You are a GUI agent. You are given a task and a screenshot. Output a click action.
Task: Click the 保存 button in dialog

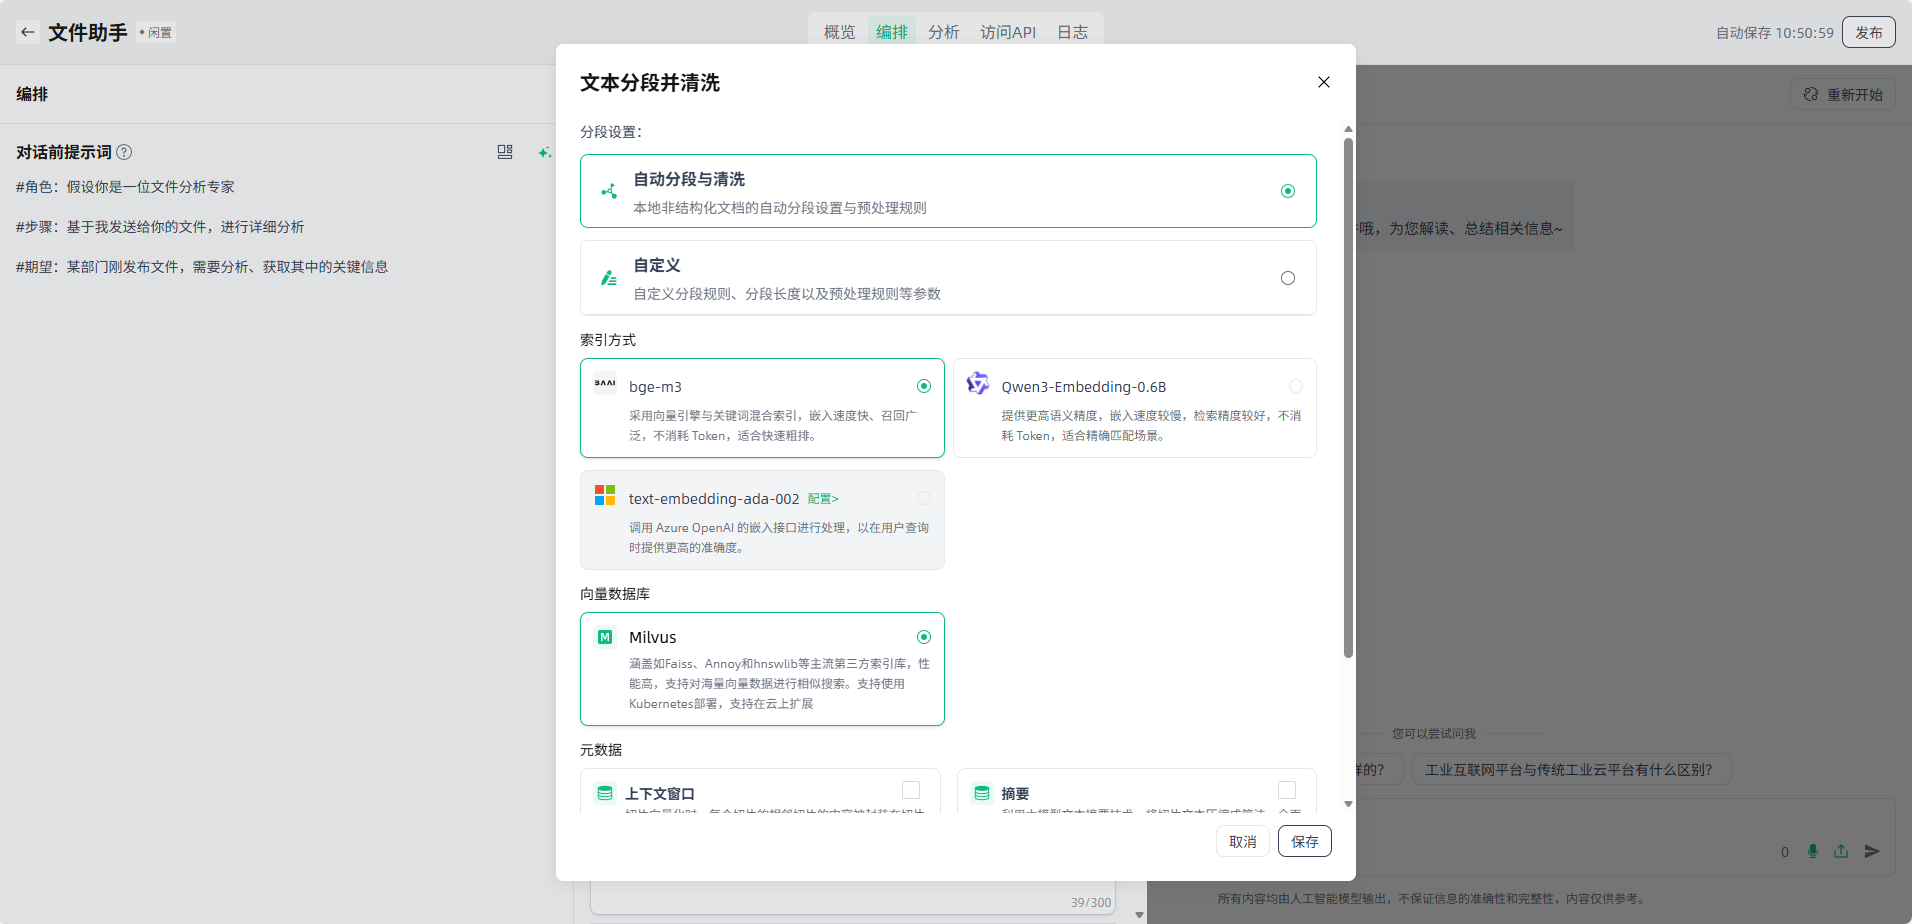pyautogui.click(x=1304, y=841)
